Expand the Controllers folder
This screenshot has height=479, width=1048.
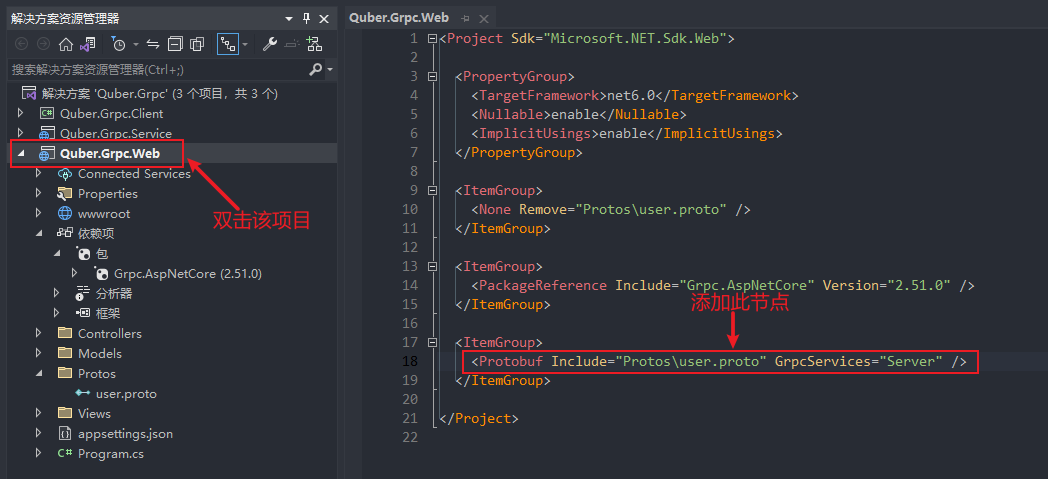tap(38, 333)
